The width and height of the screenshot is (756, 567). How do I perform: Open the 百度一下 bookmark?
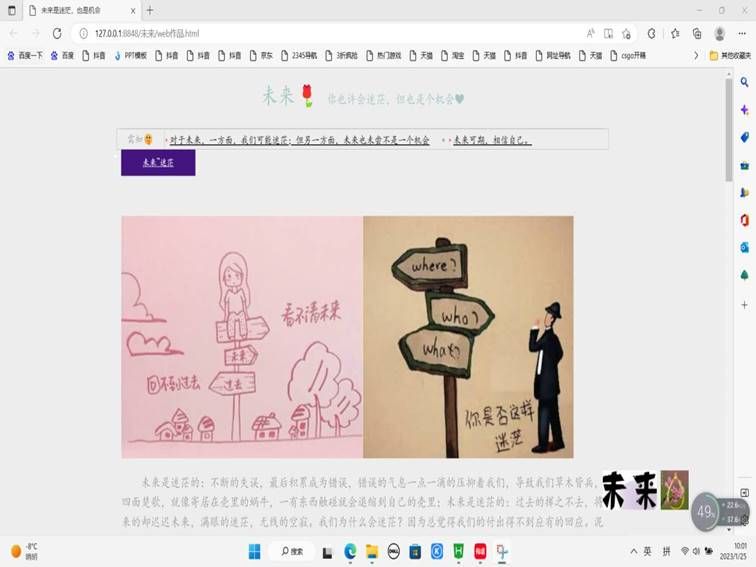coord(26,56)
